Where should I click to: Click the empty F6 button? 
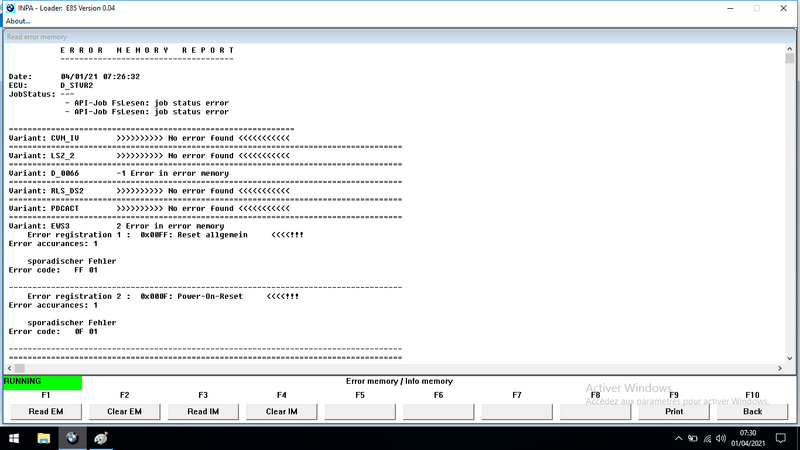click(439, 411)
